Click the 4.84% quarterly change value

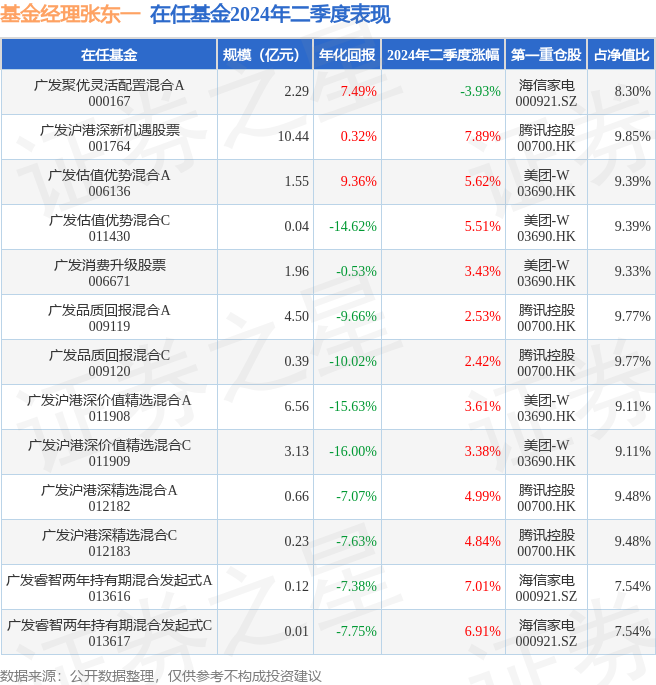483,541
